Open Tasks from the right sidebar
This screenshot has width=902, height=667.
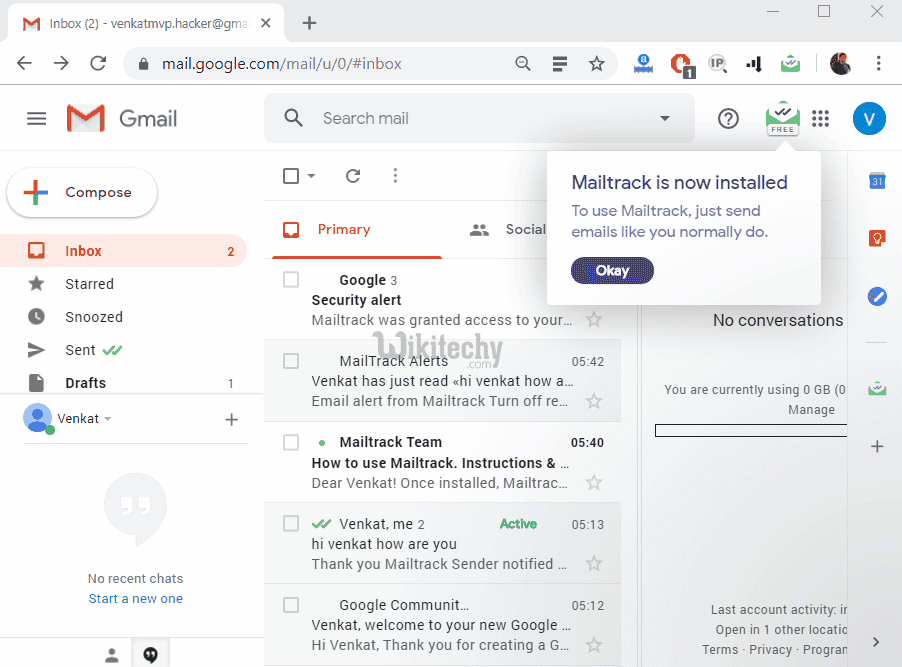click(877, 296)
